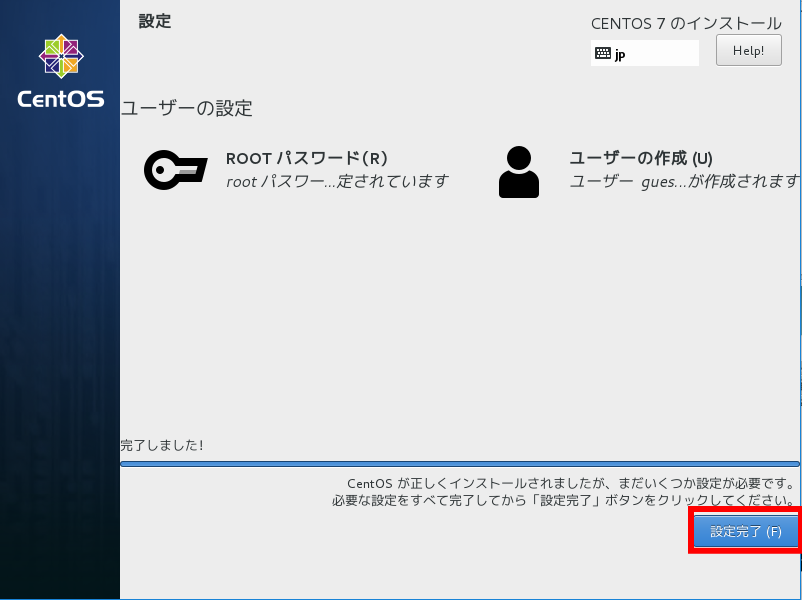Click the 完了しました! status text
Viewport: 802px width, 600px height.
pyautogui.click(x=162, y=445)
